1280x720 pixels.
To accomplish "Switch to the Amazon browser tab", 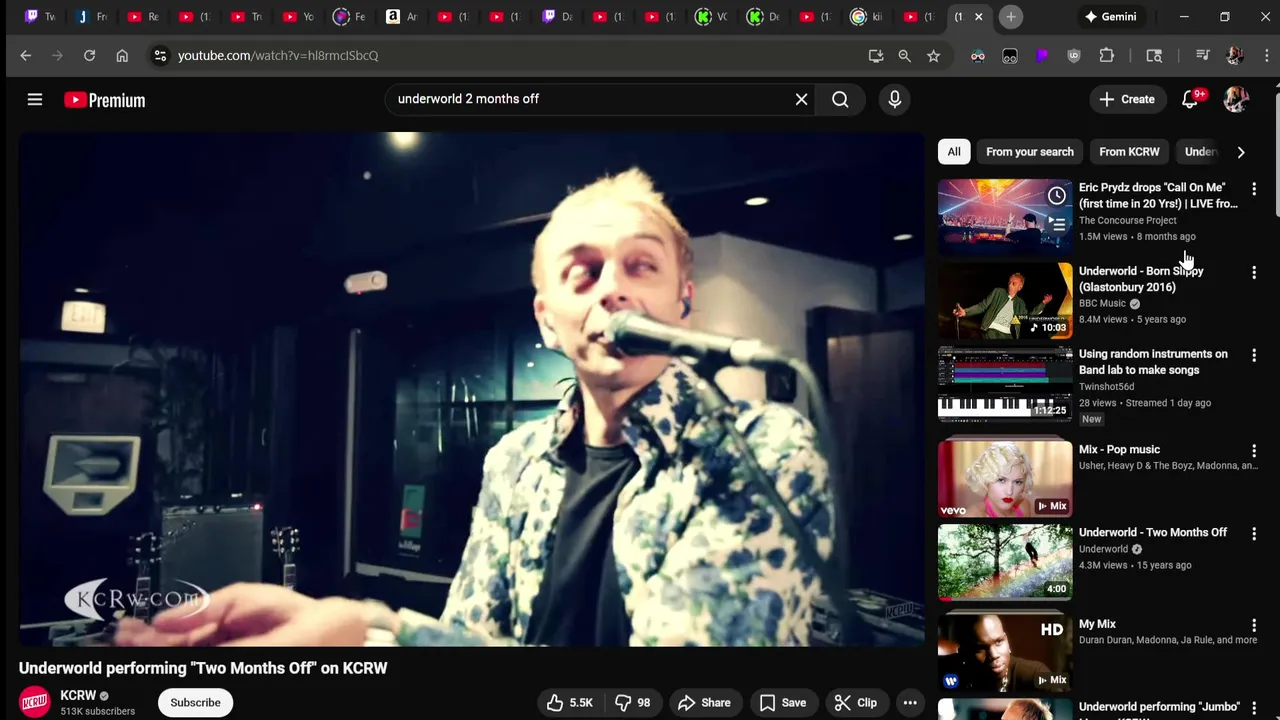I will pyautogui.click(x=401, y=17).
